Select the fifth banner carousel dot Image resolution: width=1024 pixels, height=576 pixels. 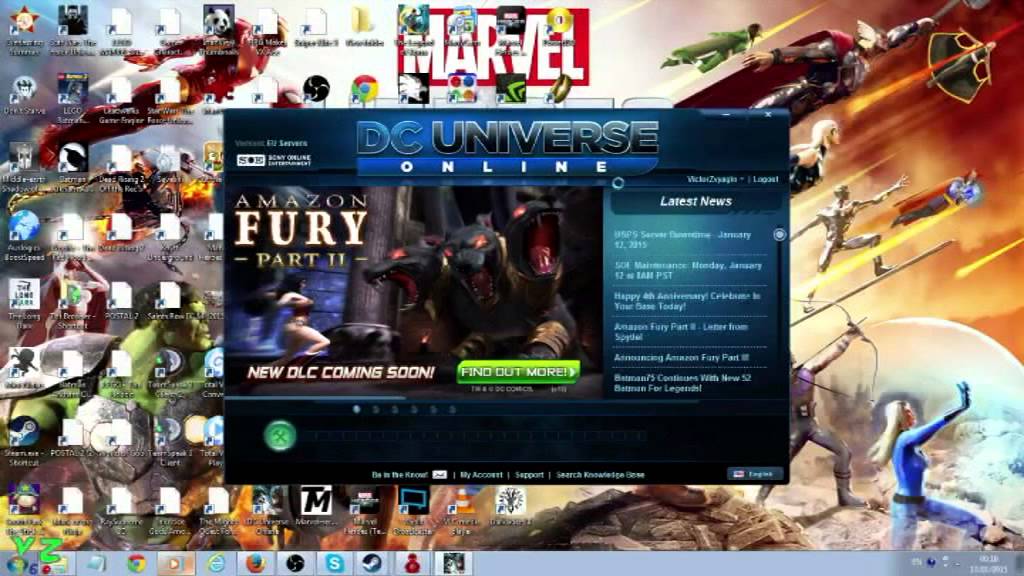pyautogui.click(x=433, y=409)
